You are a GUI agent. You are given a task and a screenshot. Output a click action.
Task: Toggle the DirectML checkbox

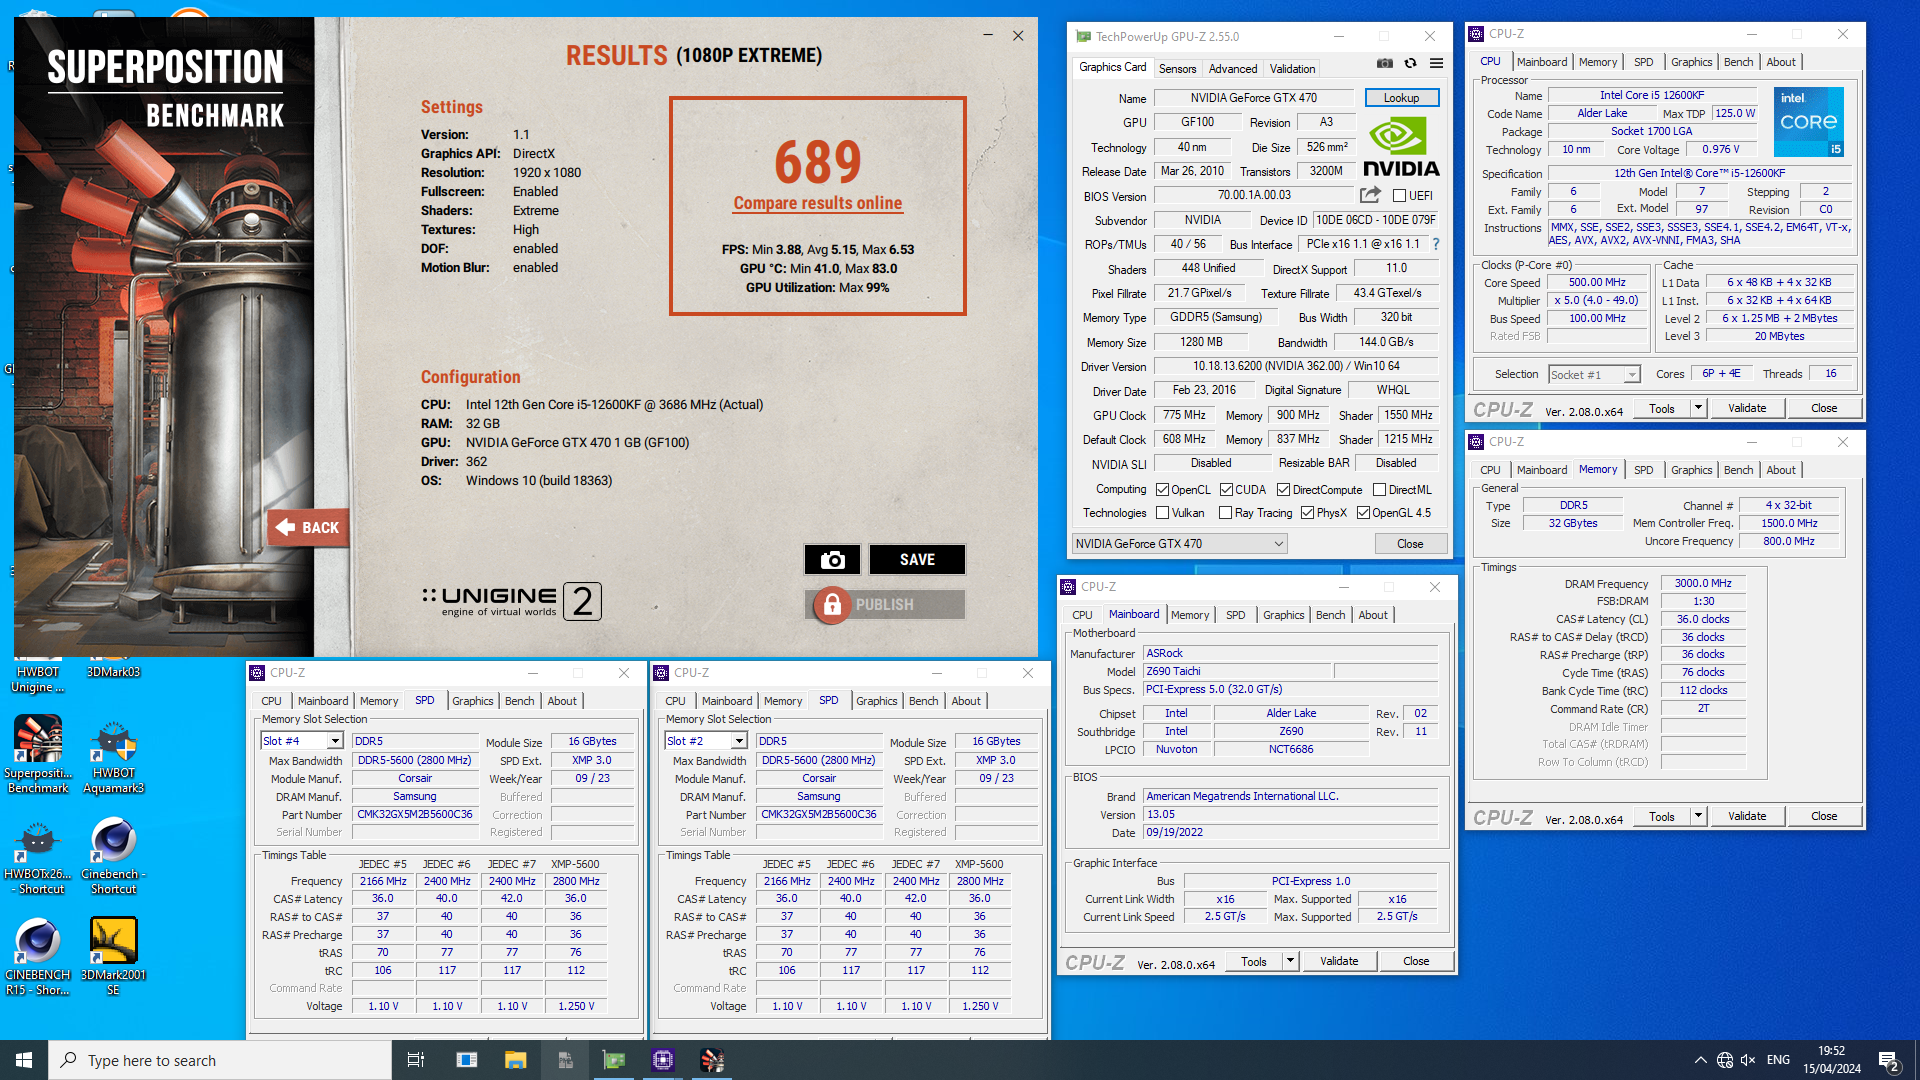(x=1379, y=490)
